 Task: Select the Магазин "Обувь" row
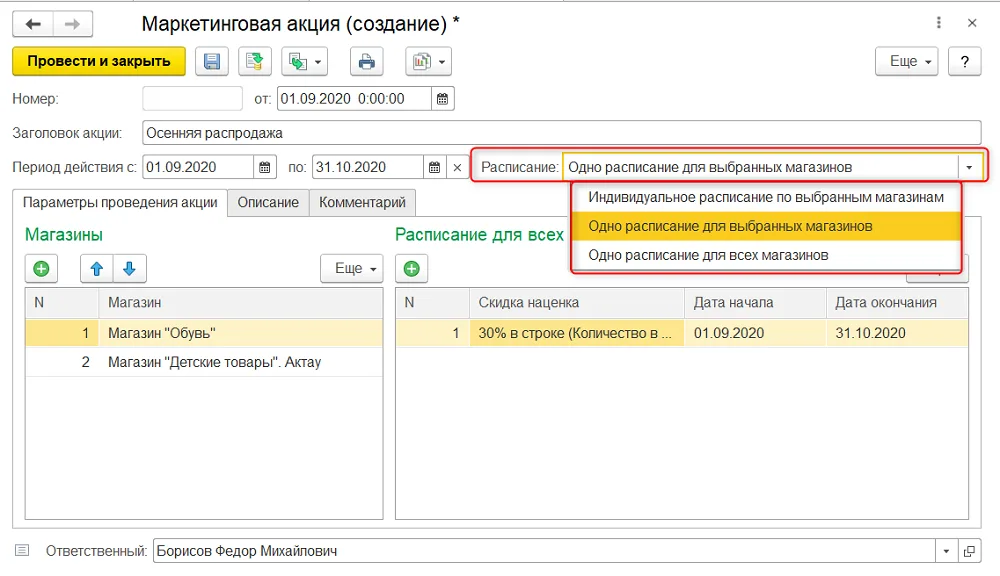pyautogui.click(x=204, y=333)
